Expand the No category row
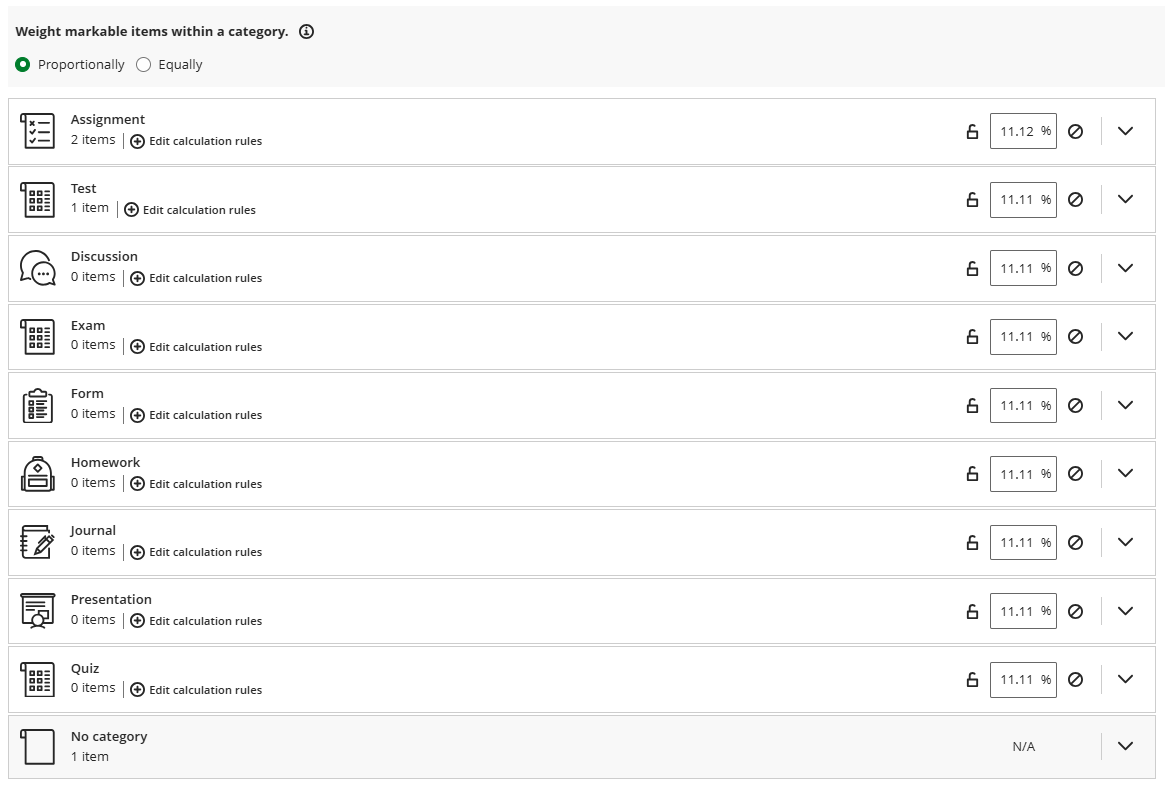This screenshot has width=1165, height=786. click(x=1125, y=746)
